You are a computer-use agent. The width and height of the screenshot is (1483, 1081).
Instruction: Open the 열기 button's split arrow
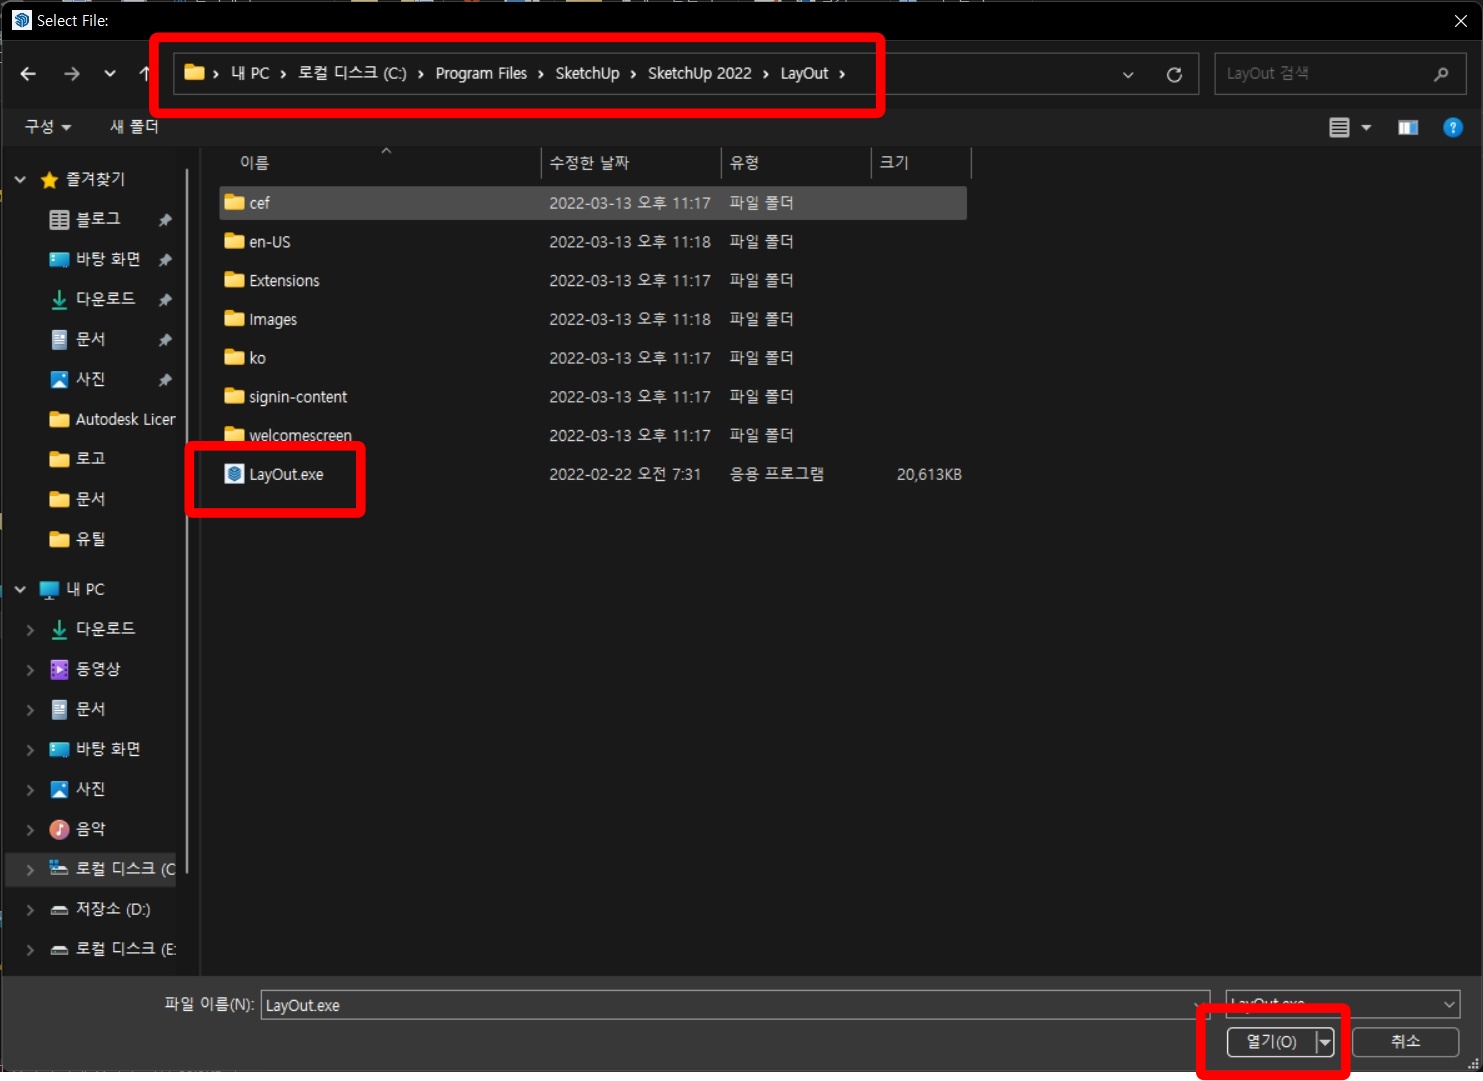tap(1325, 1042)
